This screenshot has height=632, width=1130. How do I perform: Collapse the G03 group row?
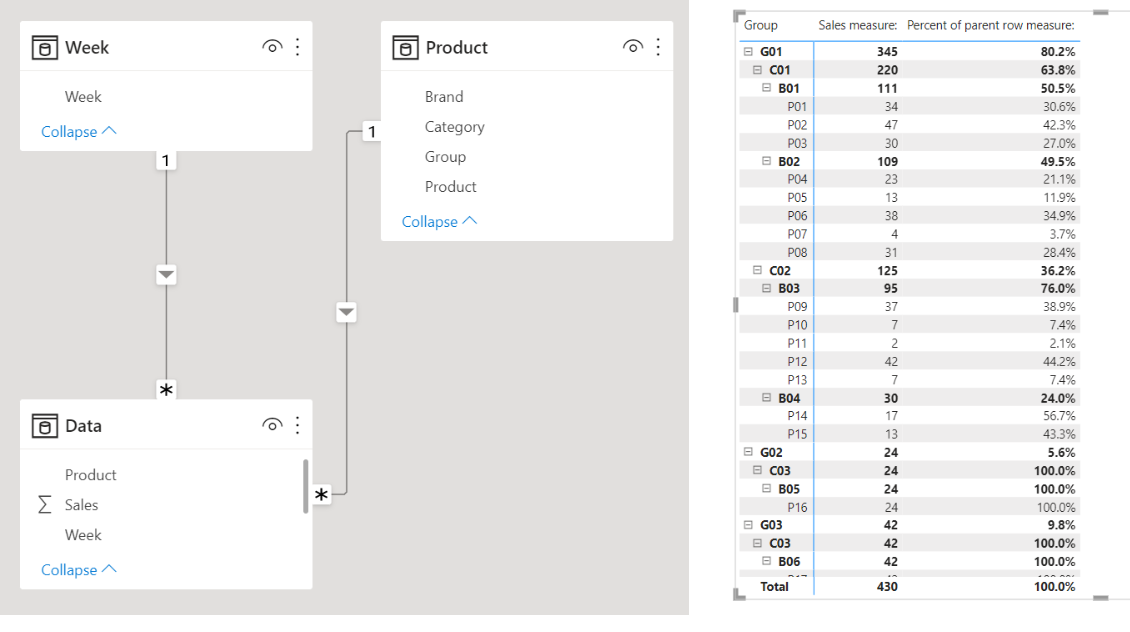point(748,525)
